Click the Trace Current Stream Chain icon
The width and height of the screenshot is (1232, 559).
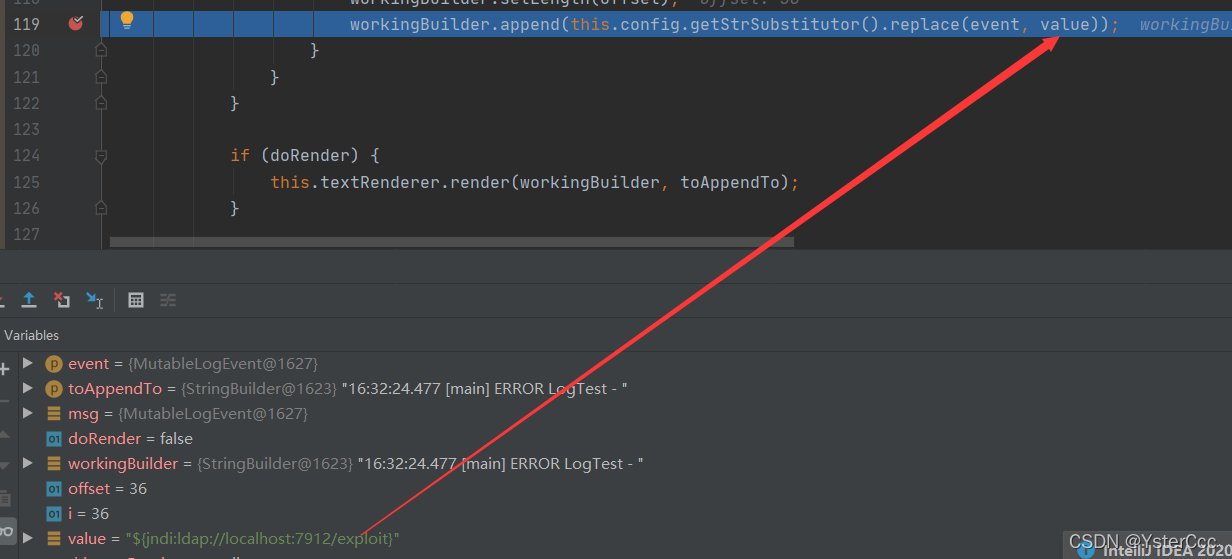point(168,299)
